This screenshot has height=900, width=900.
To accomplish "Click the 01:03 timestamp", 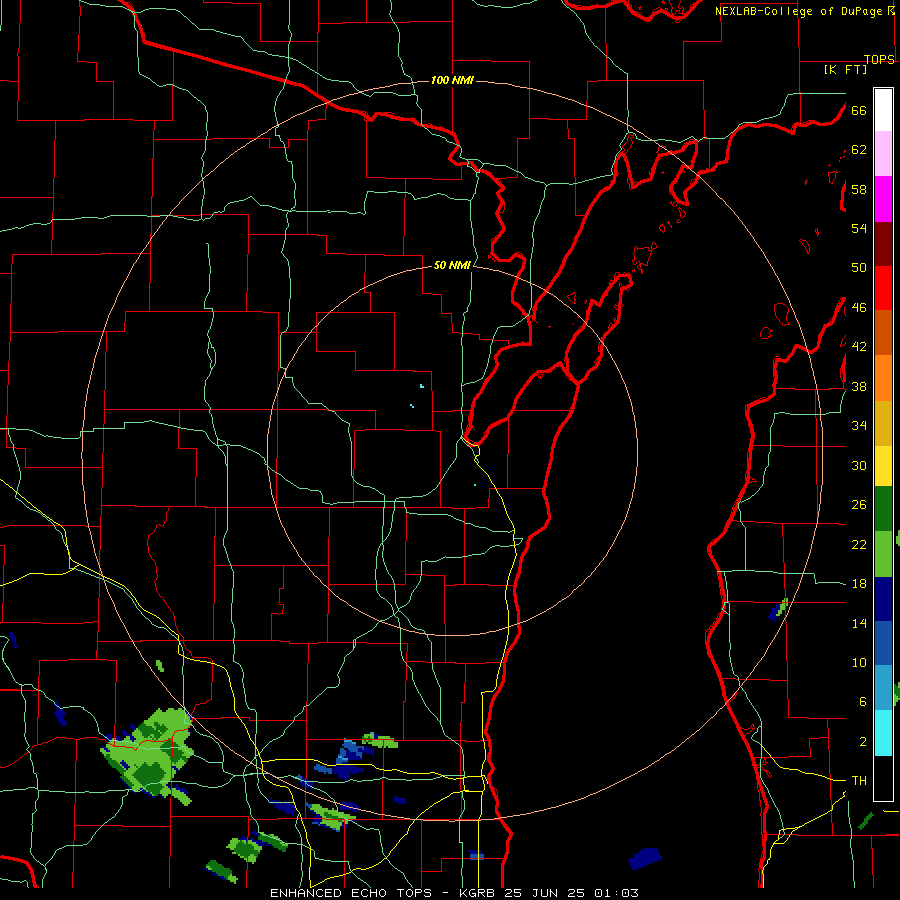I will [616, 893].
